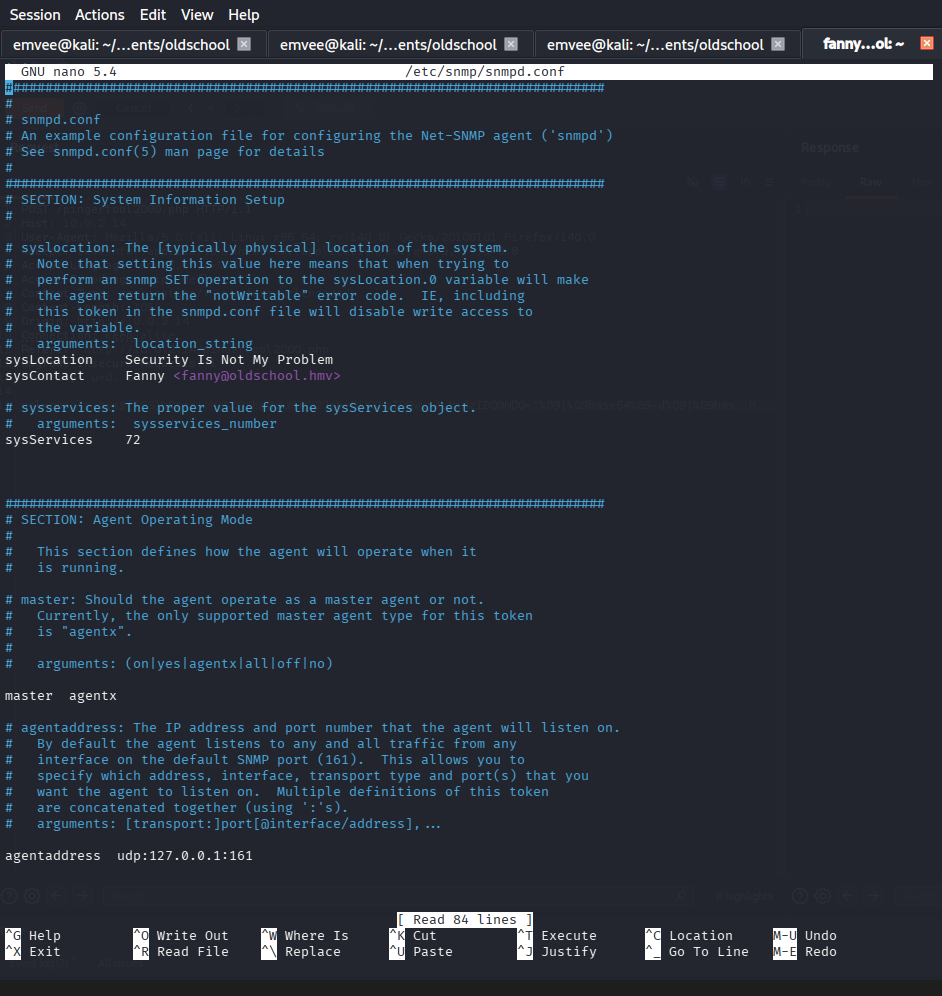The width and height of the screenshot is (942, 996).
Task: Close the first emvee@kali tab
Action: [x=244, y=44]
